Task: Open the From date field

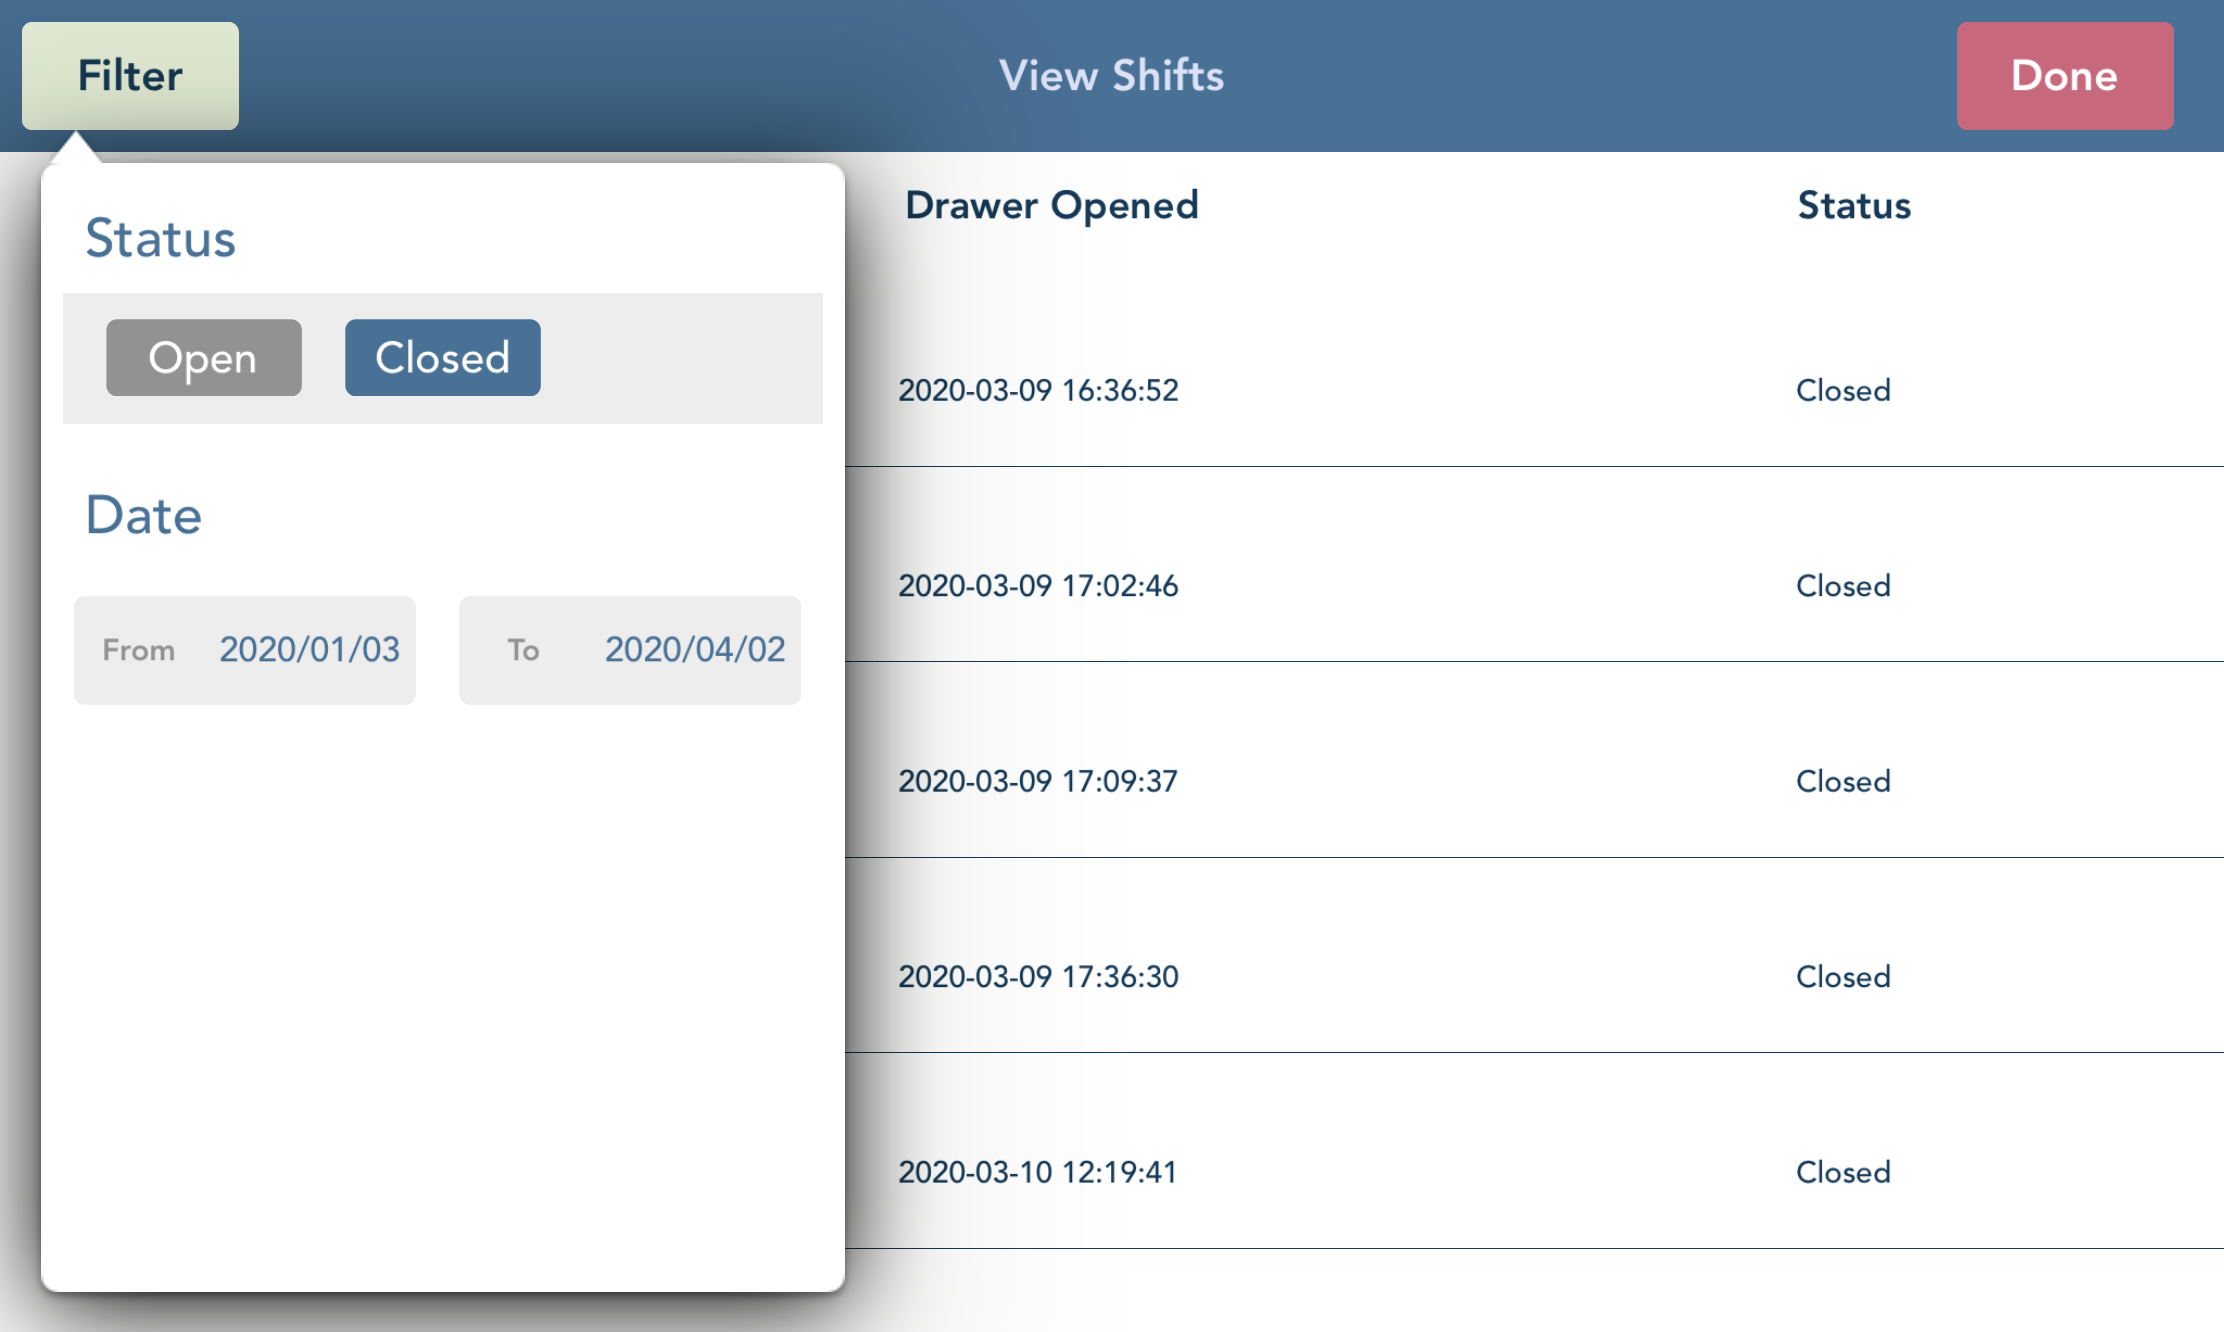Action: coord(244,650)
